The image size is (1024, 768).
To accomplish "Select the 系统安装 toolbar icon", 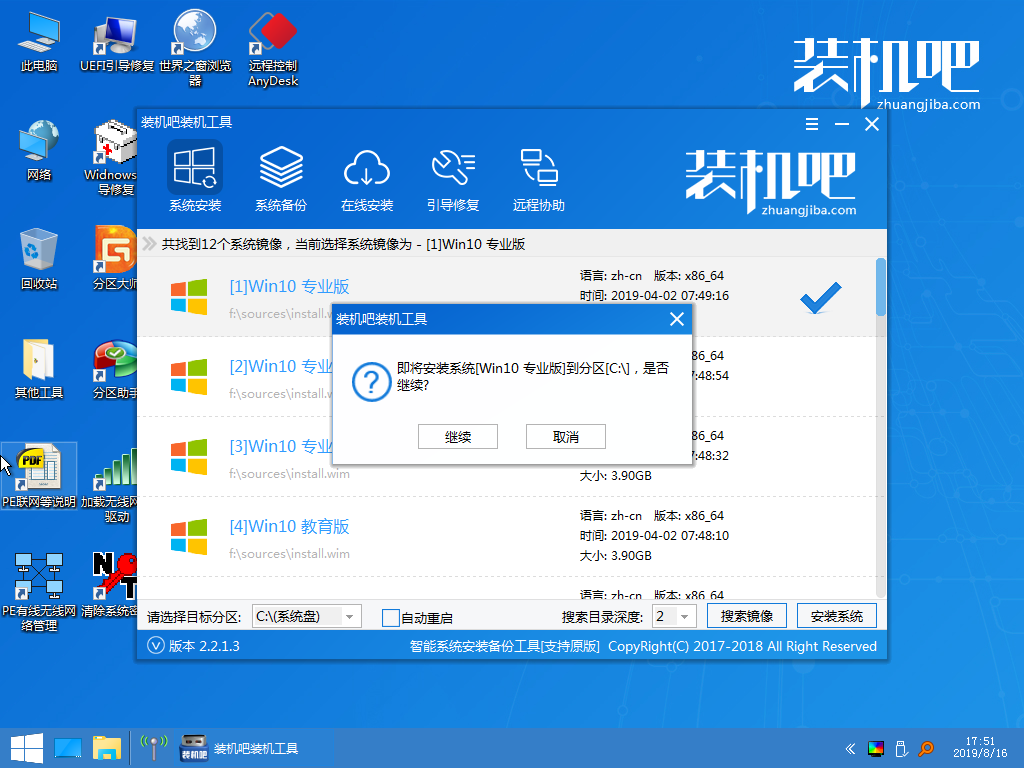I will click(x=195, y=175).
